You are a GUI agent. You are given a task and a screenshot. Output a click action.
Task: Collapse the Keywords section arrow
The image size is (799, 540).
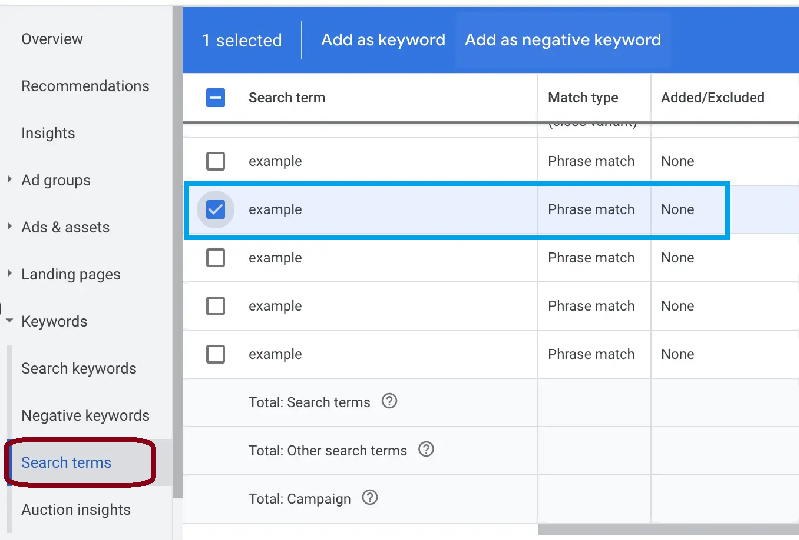click(x=10, y=321)
